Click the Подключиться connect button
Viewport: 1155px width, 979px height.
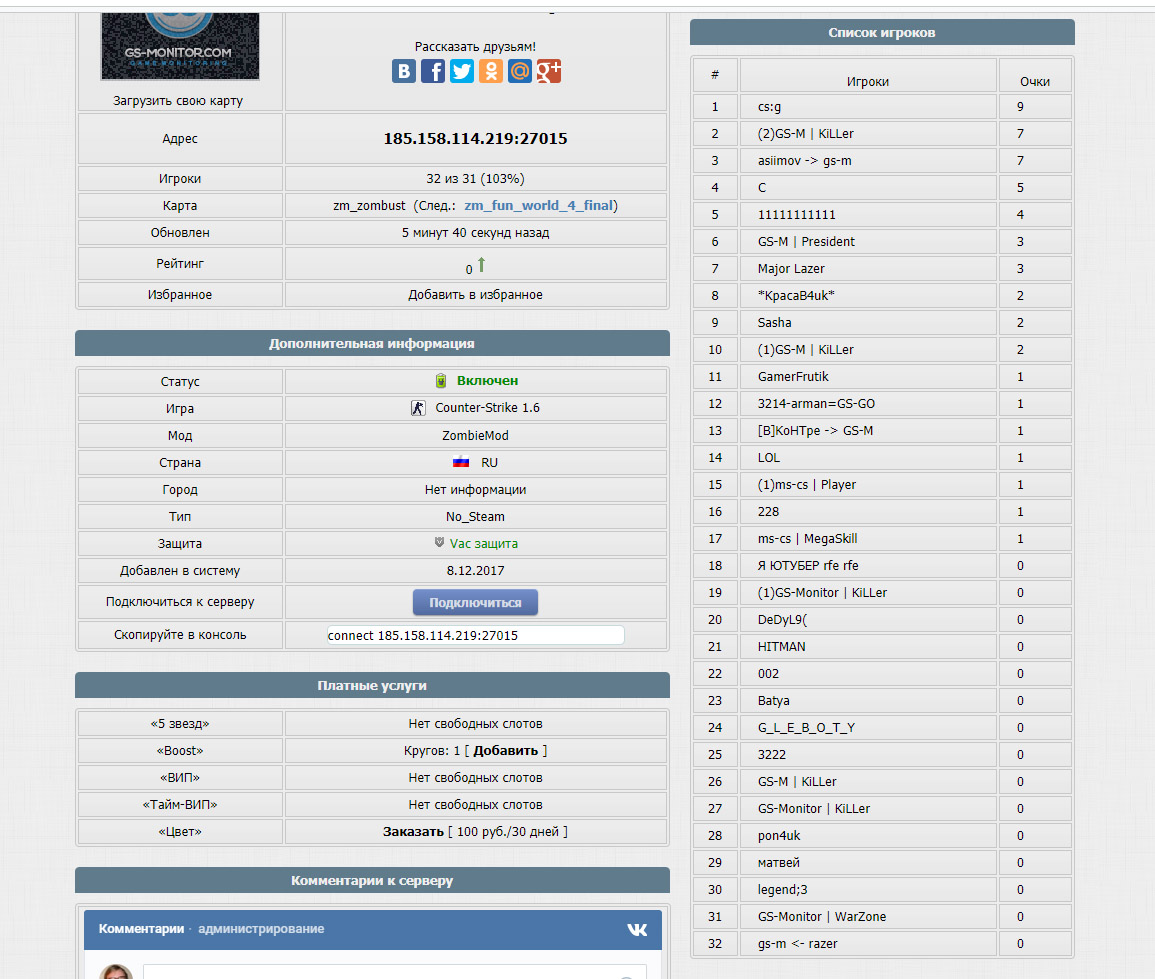pos(475,603)
